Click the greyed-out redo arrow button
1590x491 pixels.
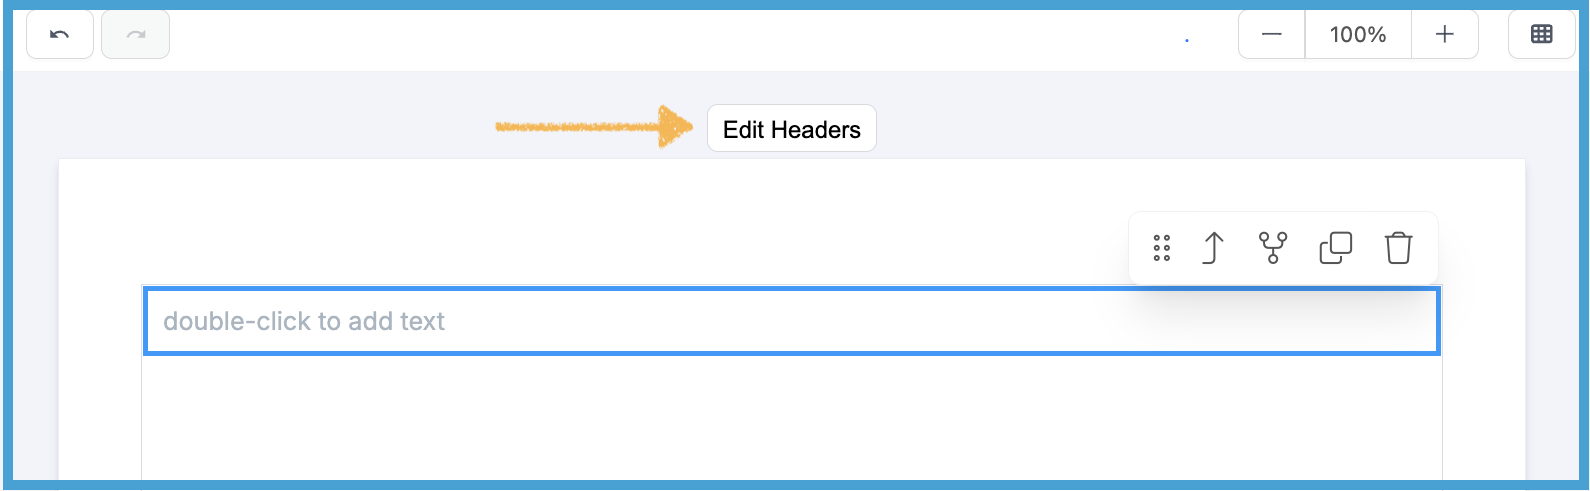(136, 35)
